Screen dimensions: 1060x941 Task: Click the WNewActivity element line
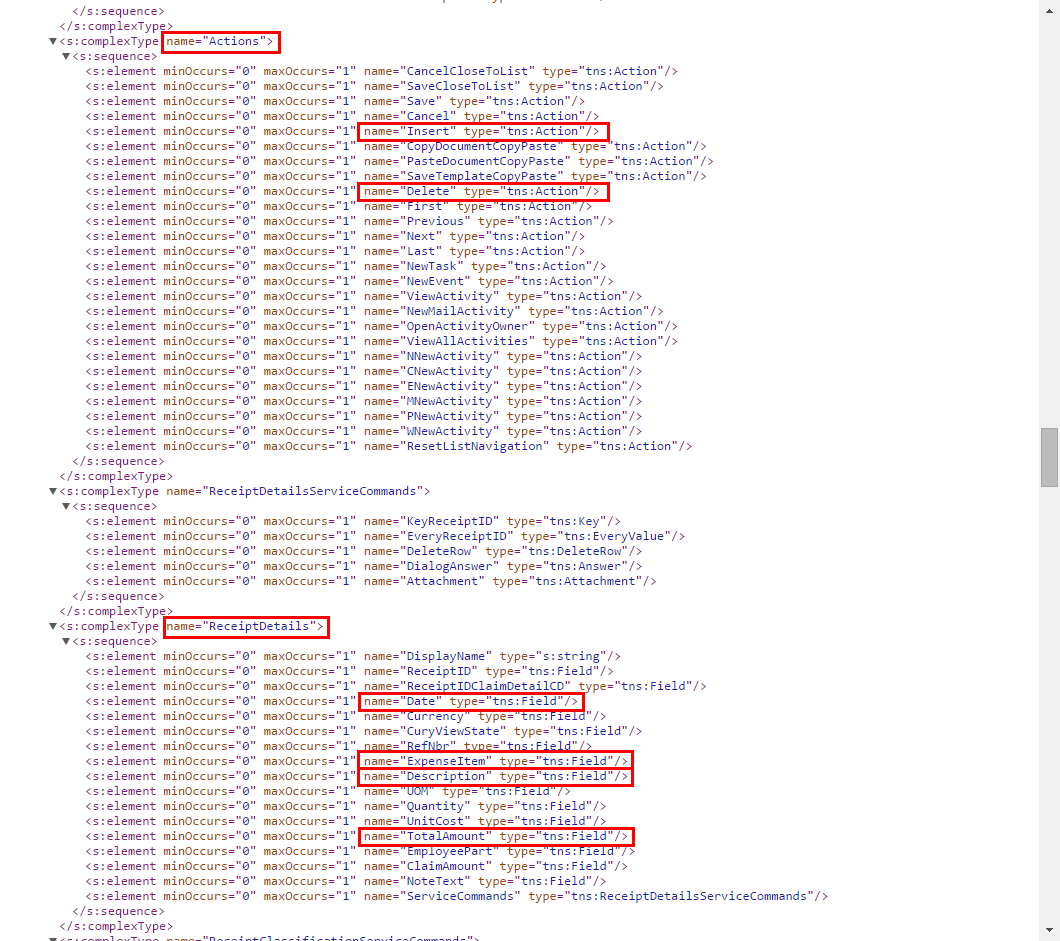(364, 431)
